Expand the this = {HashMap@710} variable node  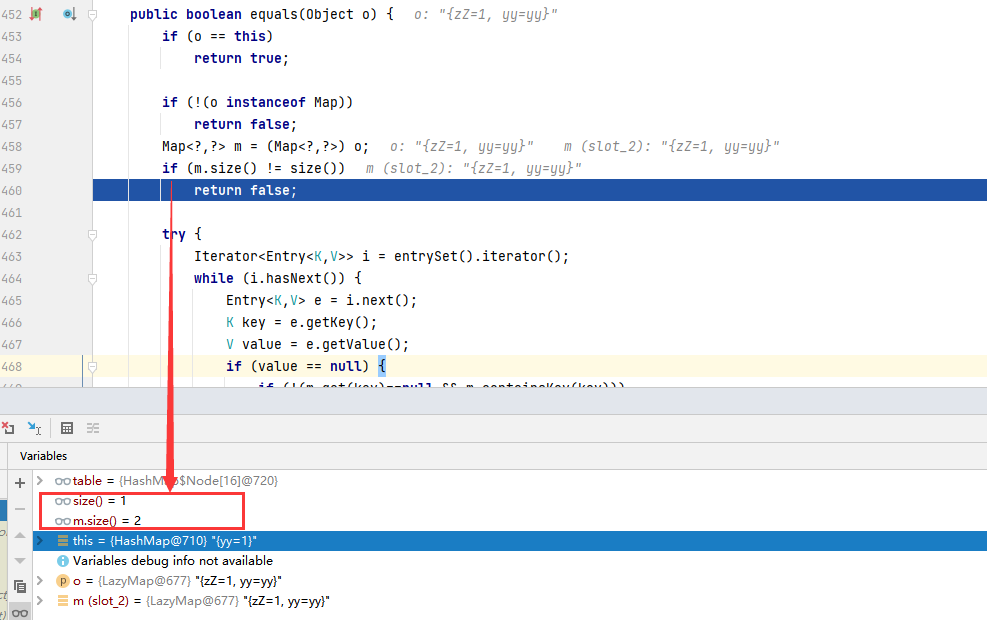pyautogui.click(x=41, y=540)
